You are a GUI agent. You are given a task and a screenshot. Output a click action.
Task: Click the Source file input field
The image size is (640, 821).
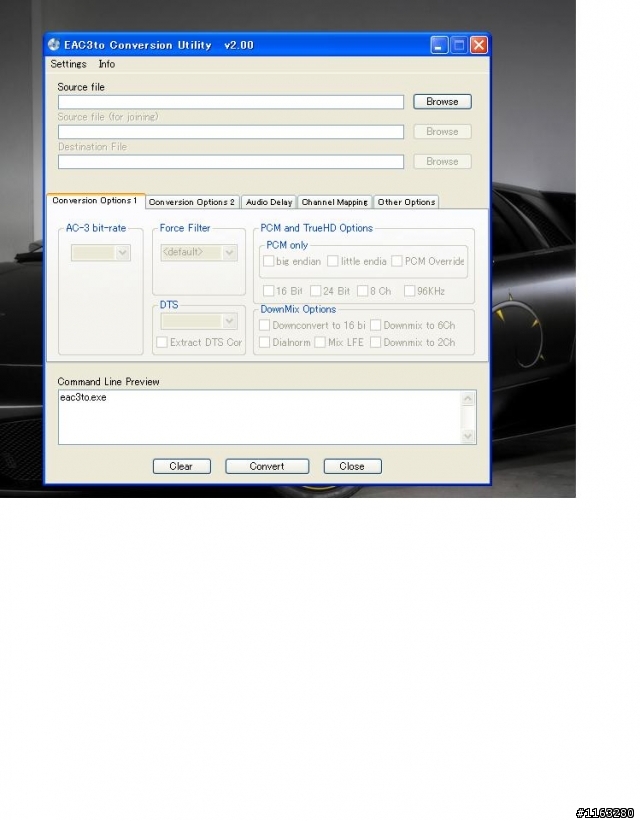[230, 102]
